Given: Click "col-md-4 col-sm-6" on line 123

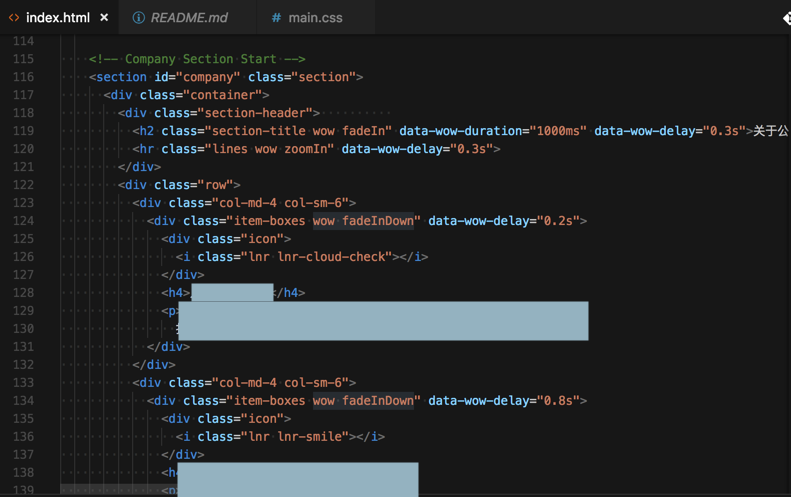Looking at the screenshot, I should click(x=280, y=203).
